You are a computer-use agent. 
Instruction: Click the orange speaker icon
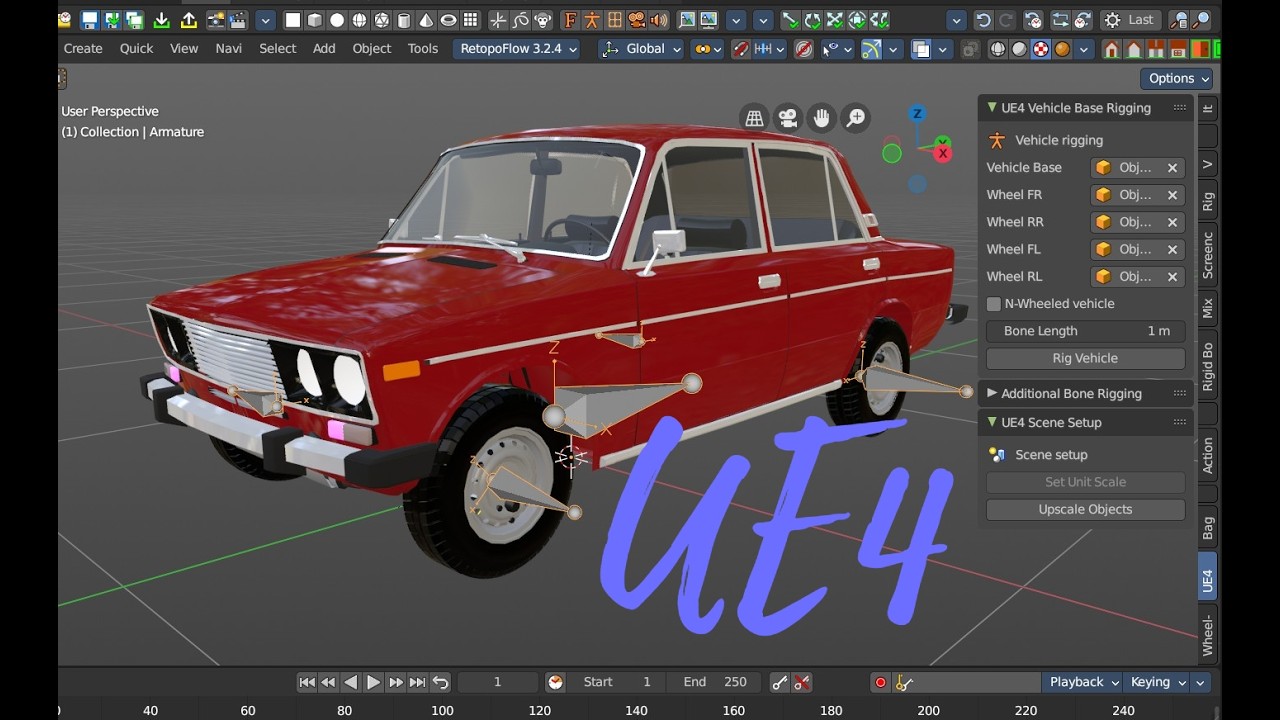pos(659,20)
